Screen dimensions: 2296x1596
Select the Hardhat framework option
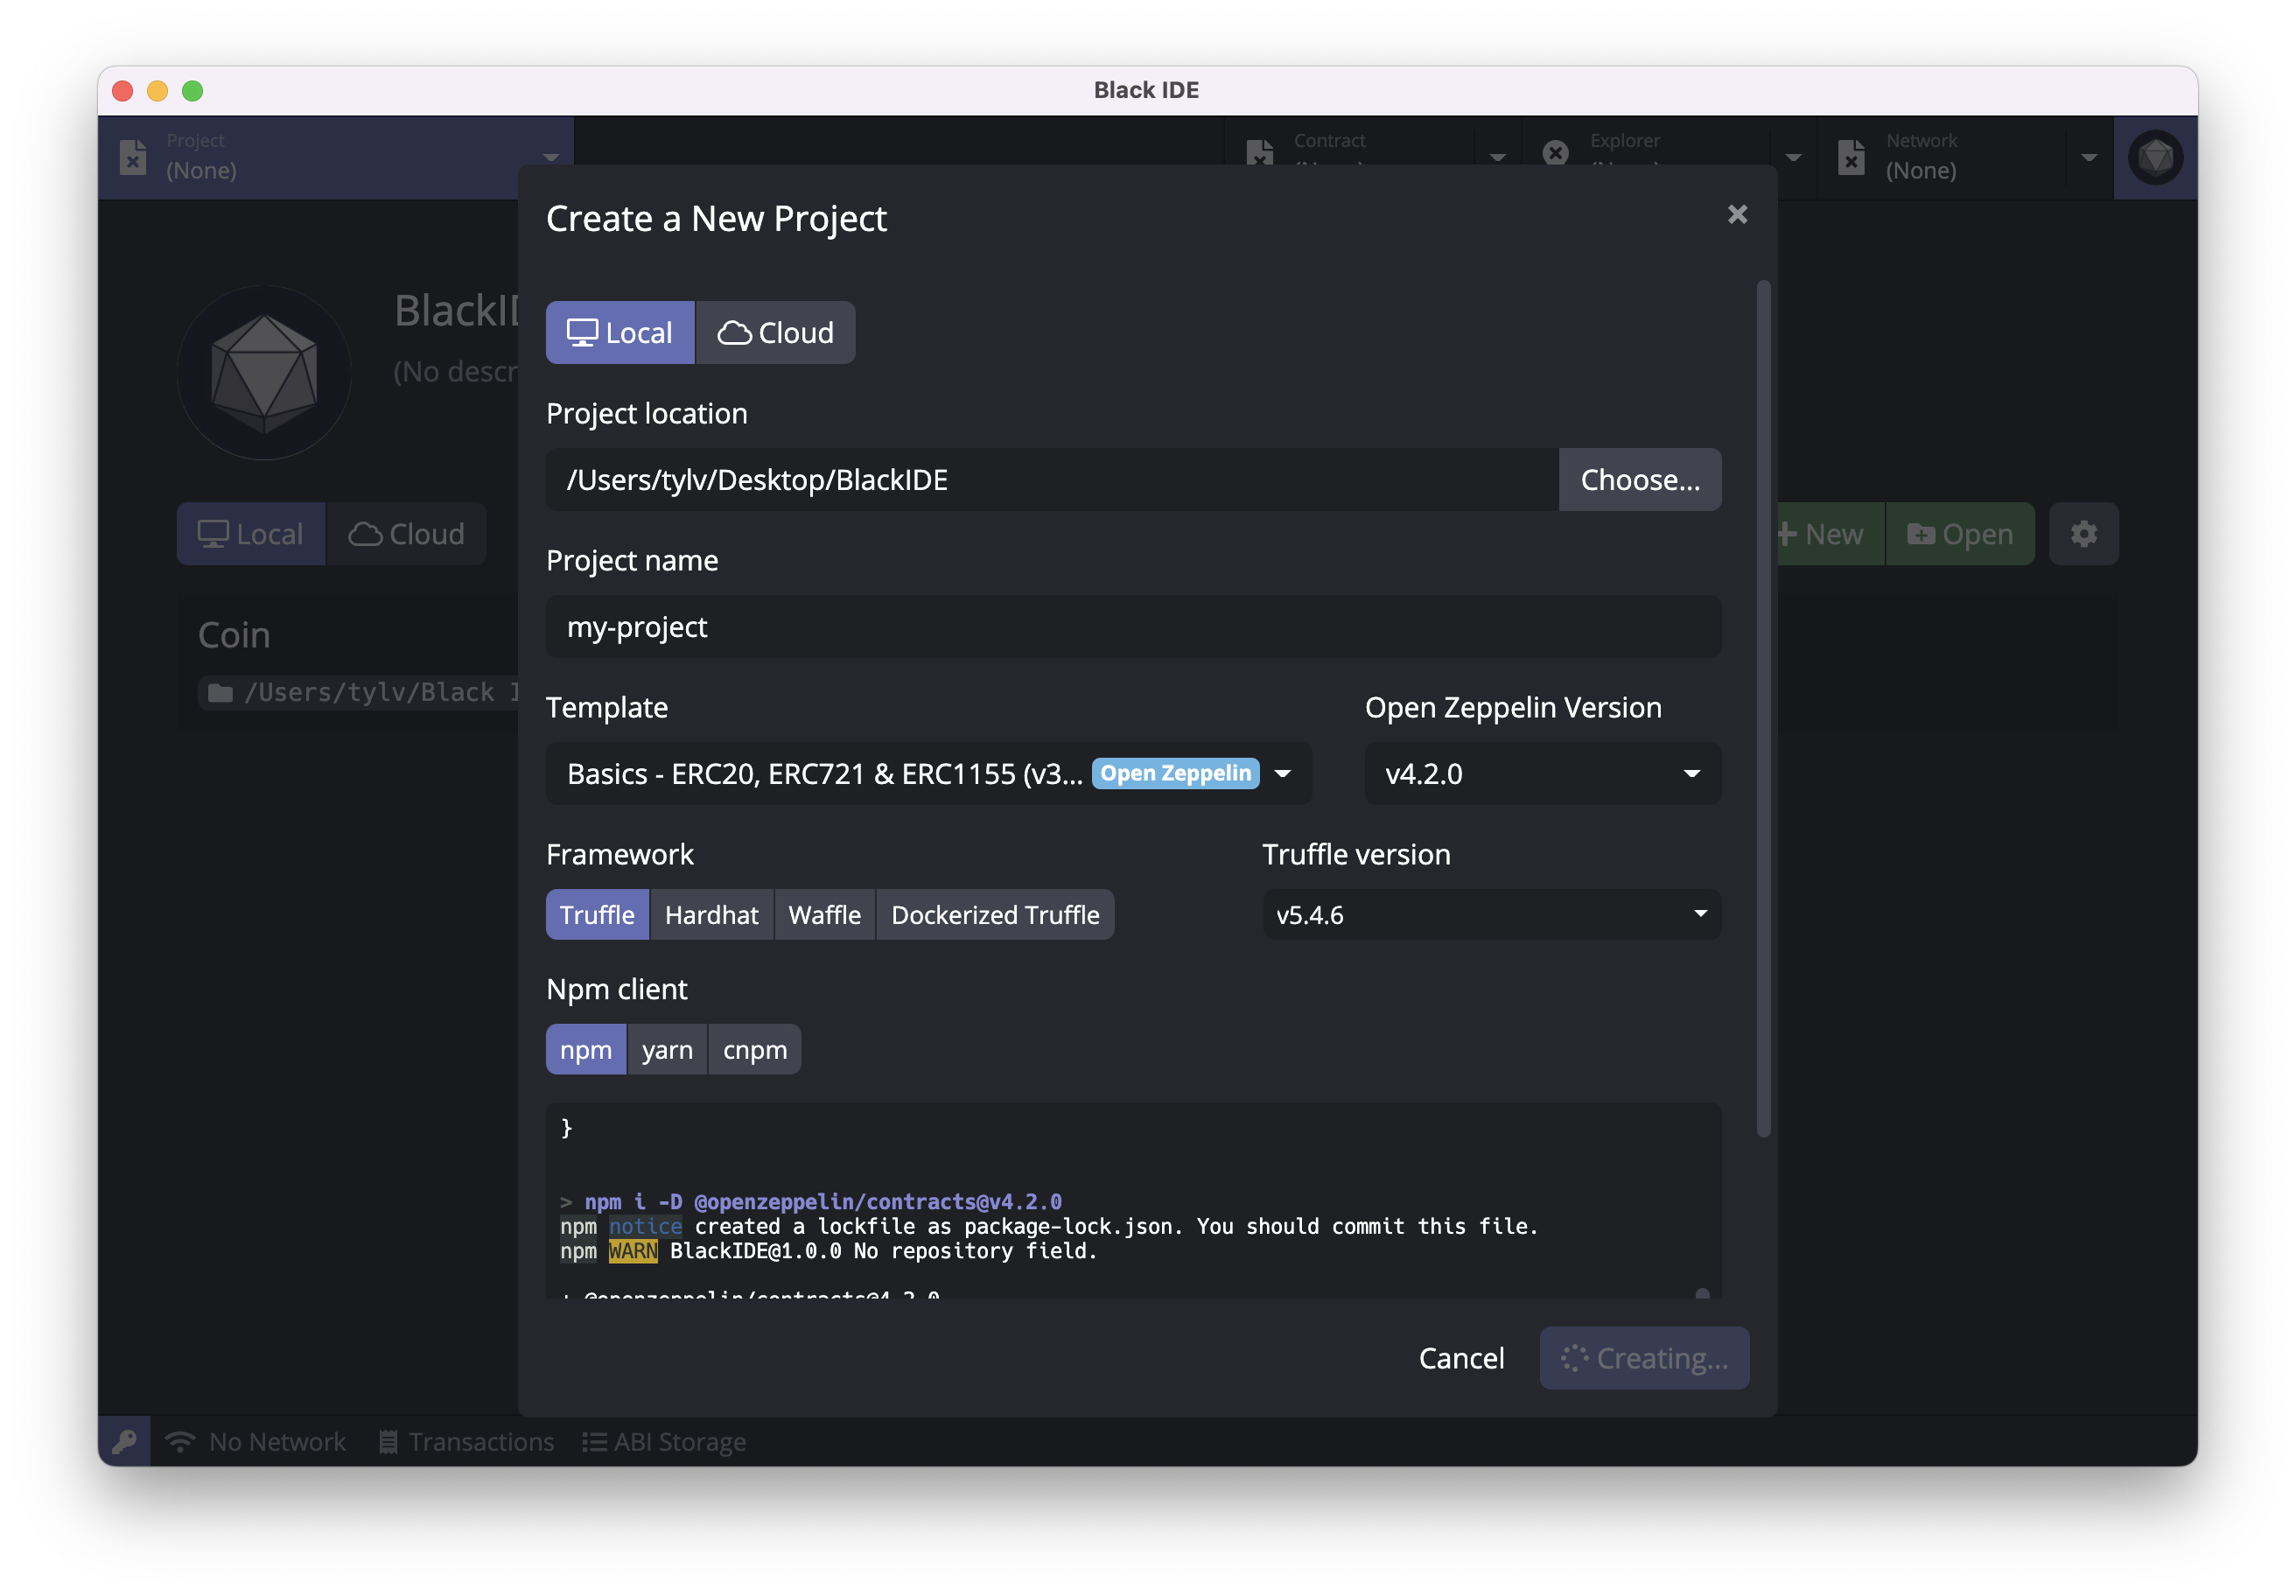pyautogui.click(x=711, y=915)
